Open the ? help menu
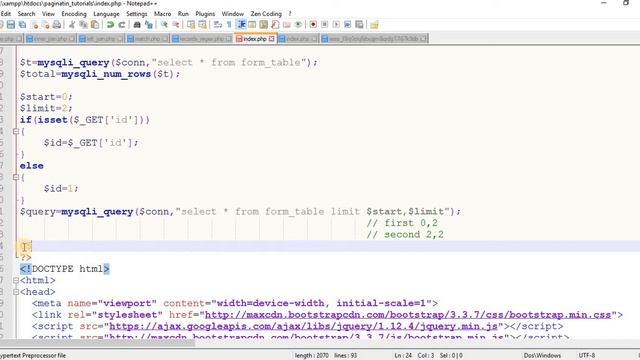The height and width of the screenshot is (360, 640). click(290, 14)
